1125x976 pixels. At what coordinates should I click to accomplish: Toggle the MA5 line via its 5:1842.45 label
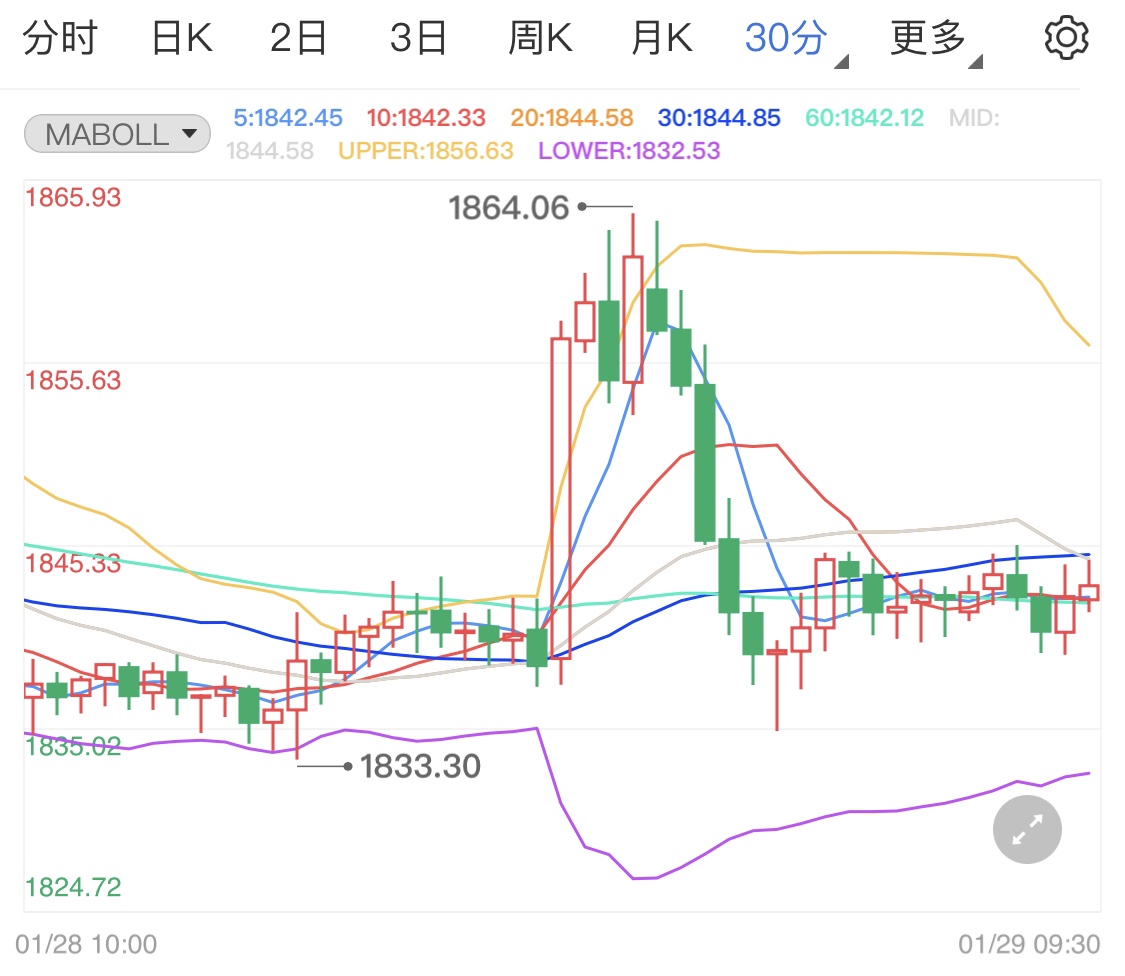288,117
